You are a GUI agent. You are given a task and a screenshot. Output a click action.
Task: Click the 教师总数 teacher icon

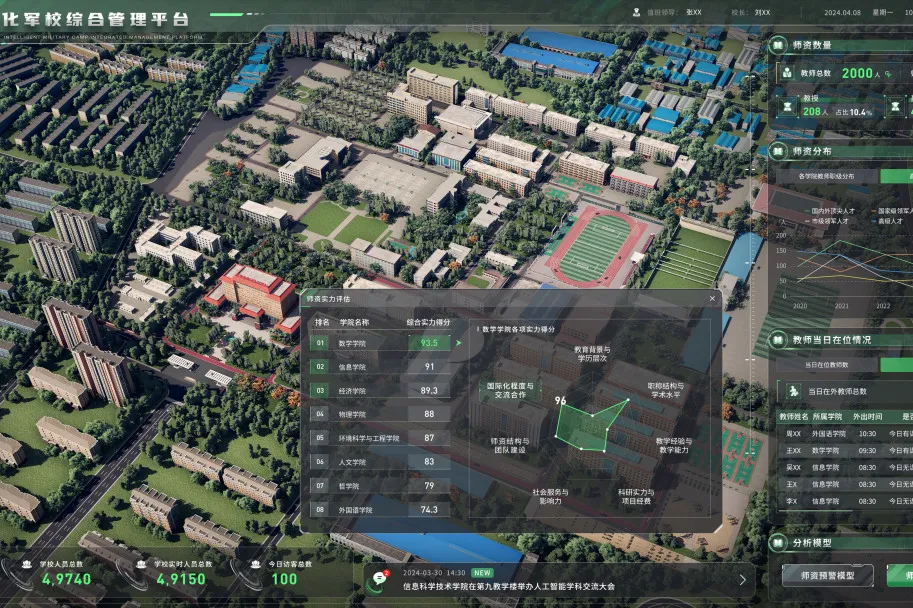pyautogui.click(x=788, y=73)
